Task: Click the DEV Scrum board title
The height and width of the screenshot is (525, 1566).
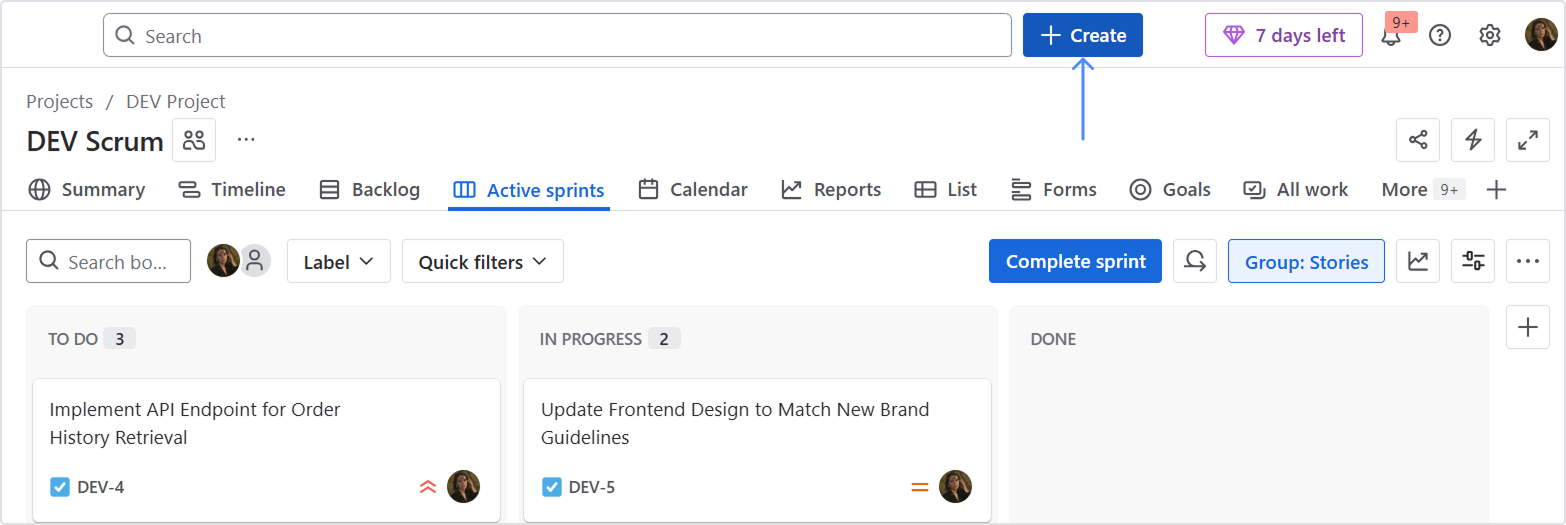Action: tap(95, 141)
